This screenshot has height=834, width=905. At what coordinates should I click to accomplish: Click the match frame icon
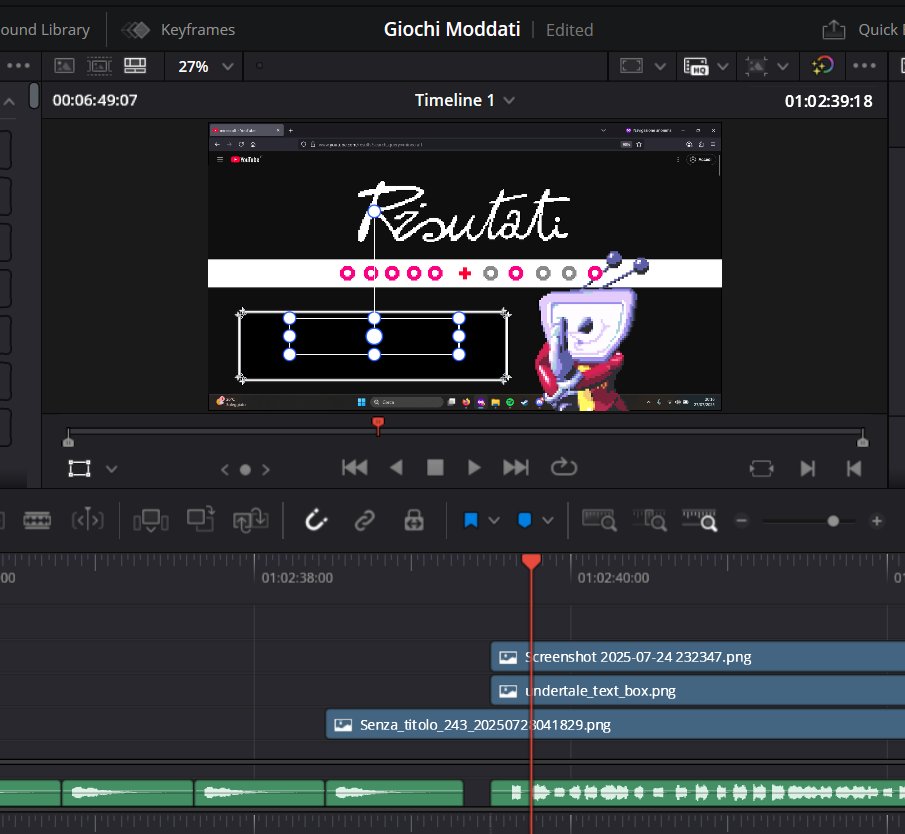click(761, 468)
